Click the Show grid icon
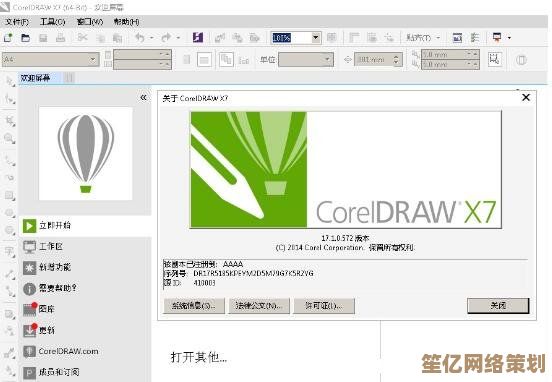The height and width of the screenshot is (382, 552). click(372, 37)
